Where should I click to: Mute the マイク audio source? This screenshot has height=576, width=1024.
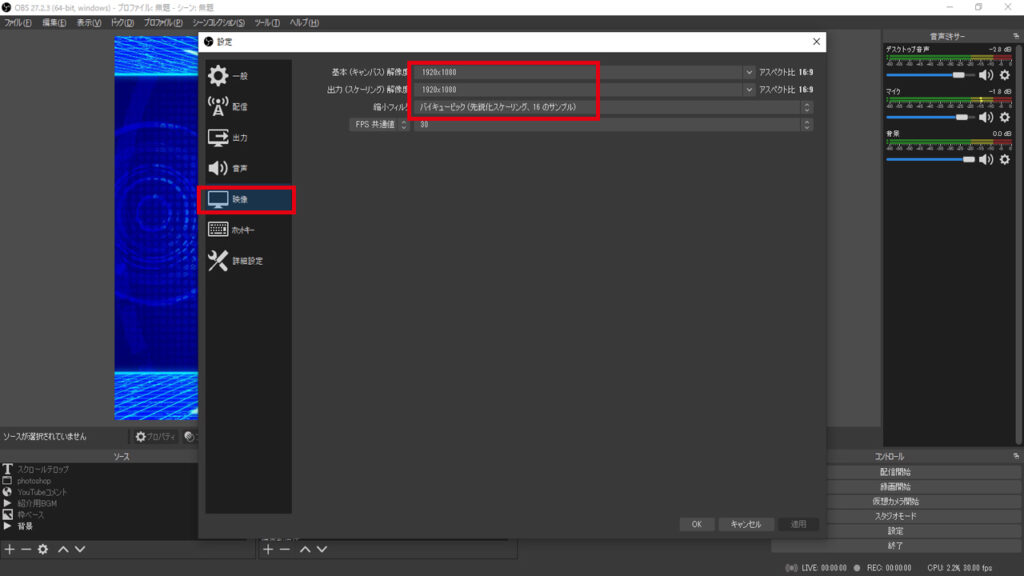coord(984,117)
